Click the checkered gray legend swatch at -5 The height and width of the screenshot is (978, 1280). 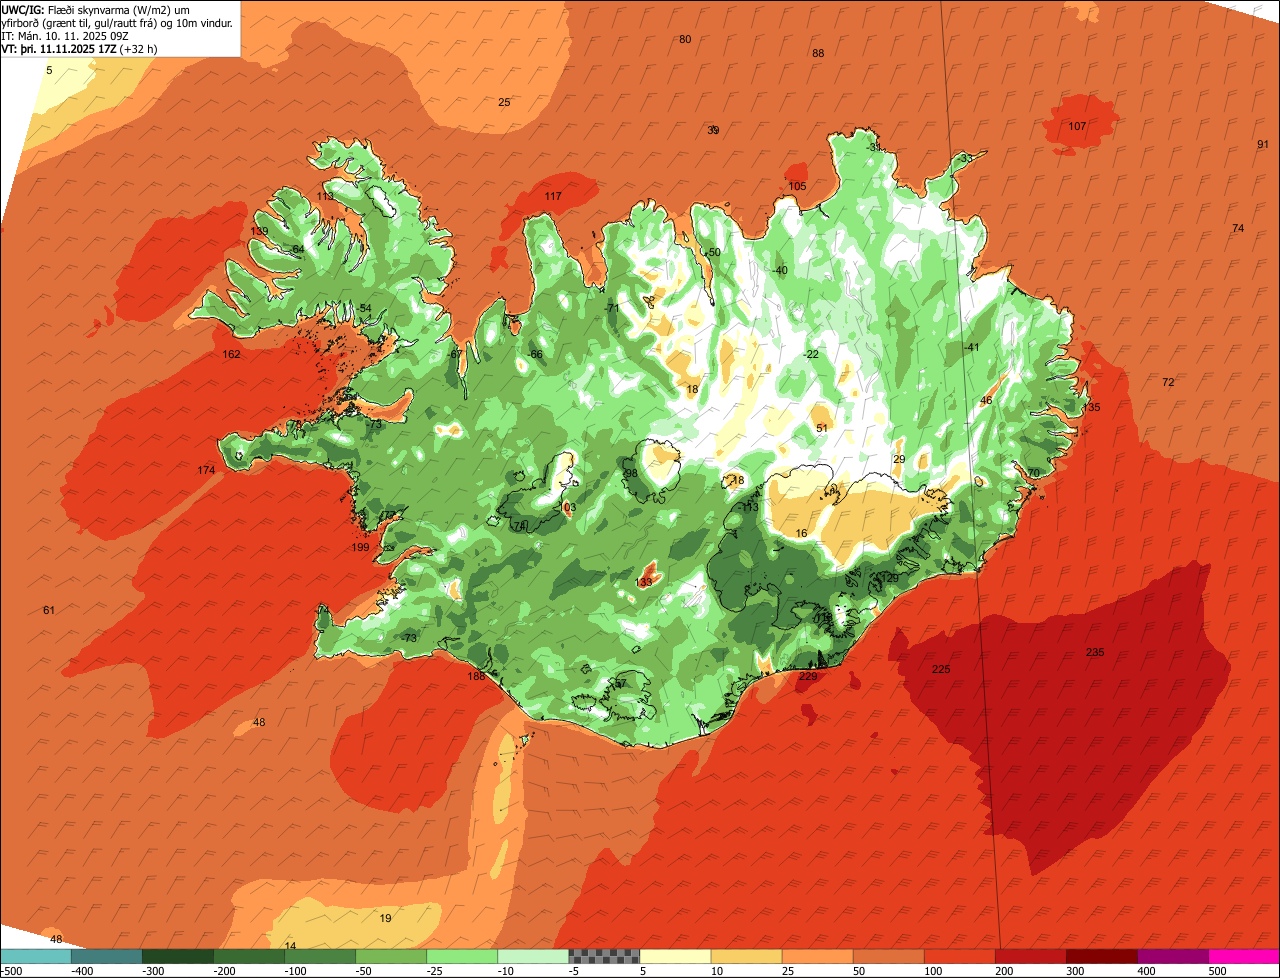coord(604,956)
